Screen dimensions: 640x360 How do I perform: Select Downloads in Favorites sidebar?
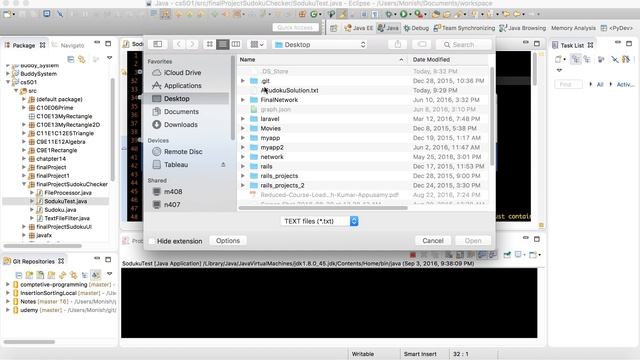tap(181, 124)
